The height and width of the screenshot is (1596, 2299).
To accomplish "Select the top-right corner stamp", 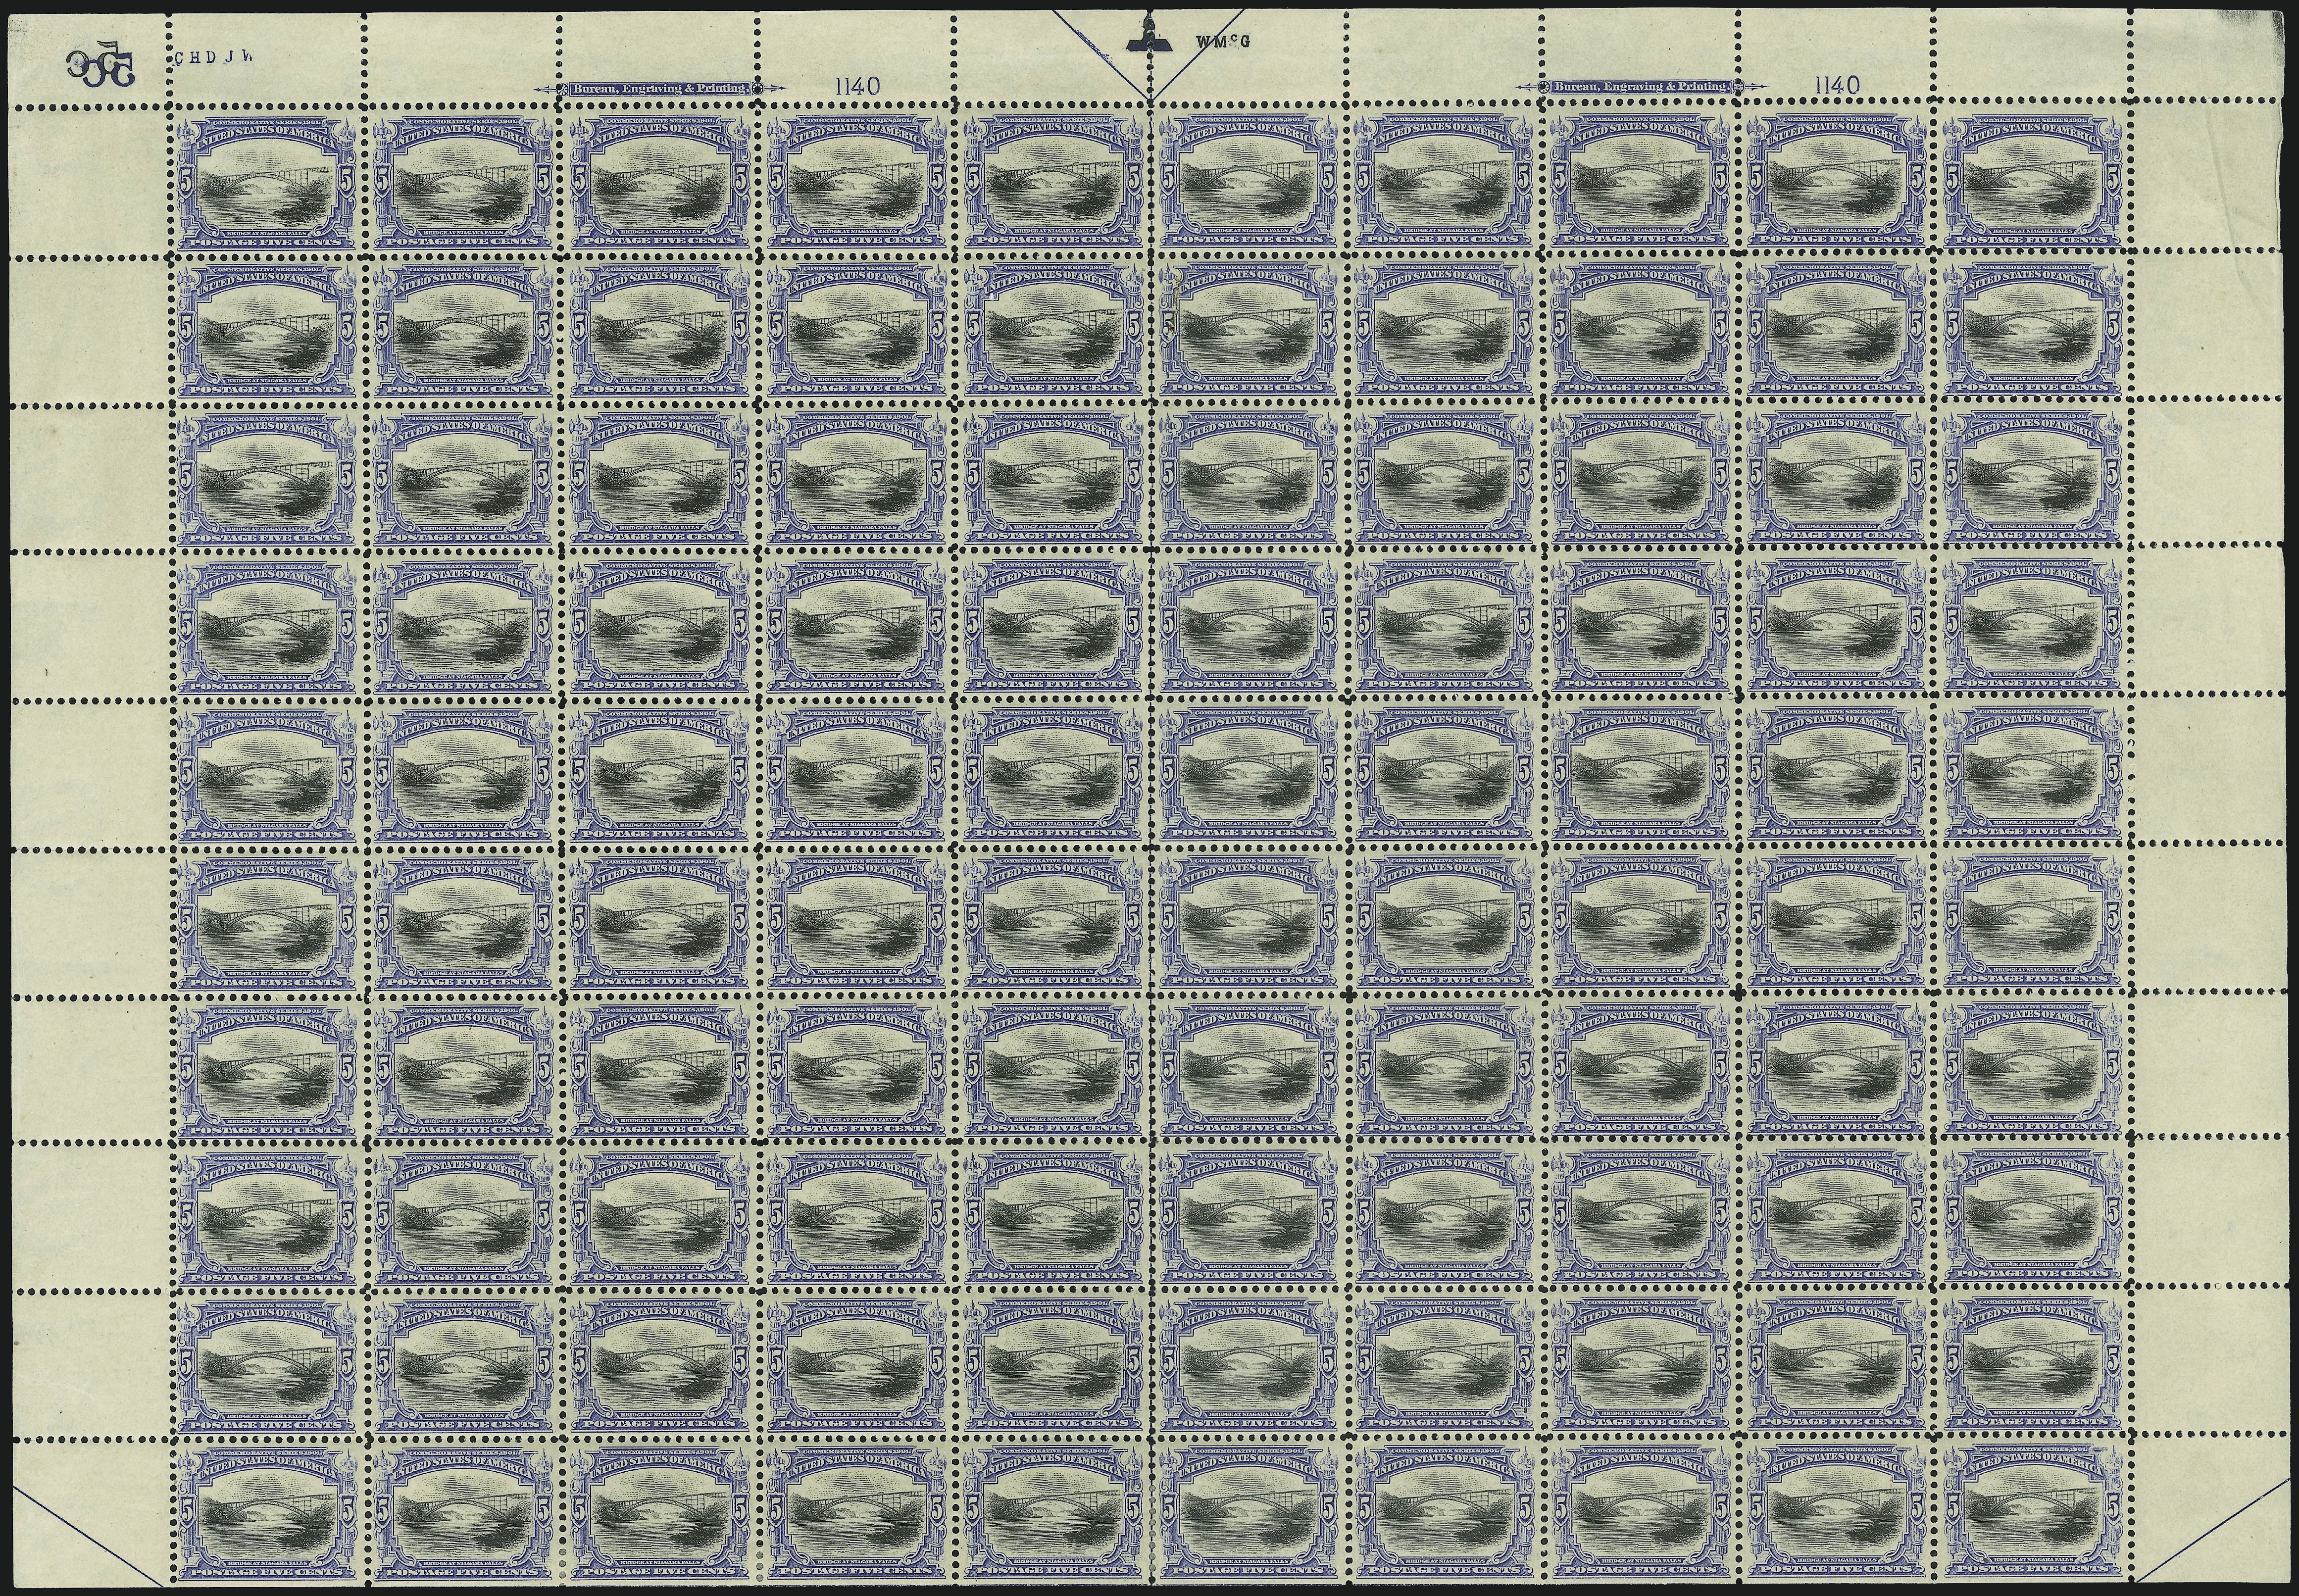I will click(2034, 181).
